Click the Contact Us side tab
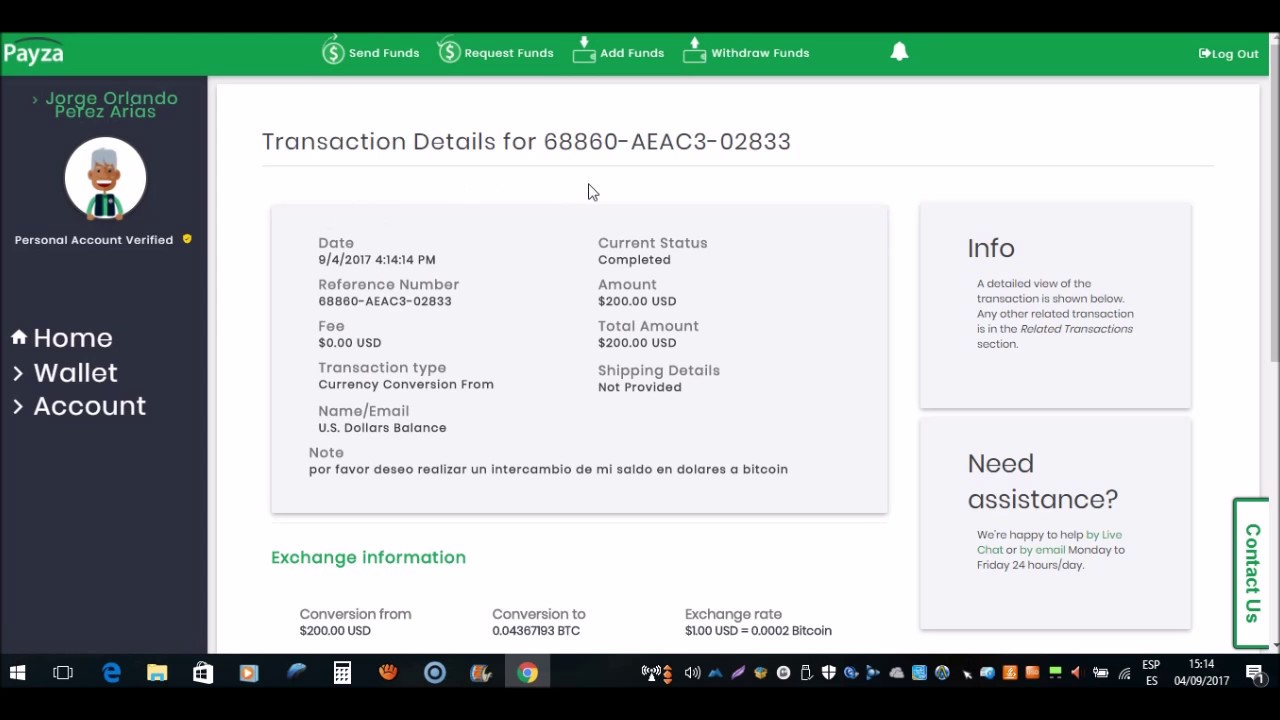Image resolution: width=1280 pixels, height=720 pixels. 1251,573
